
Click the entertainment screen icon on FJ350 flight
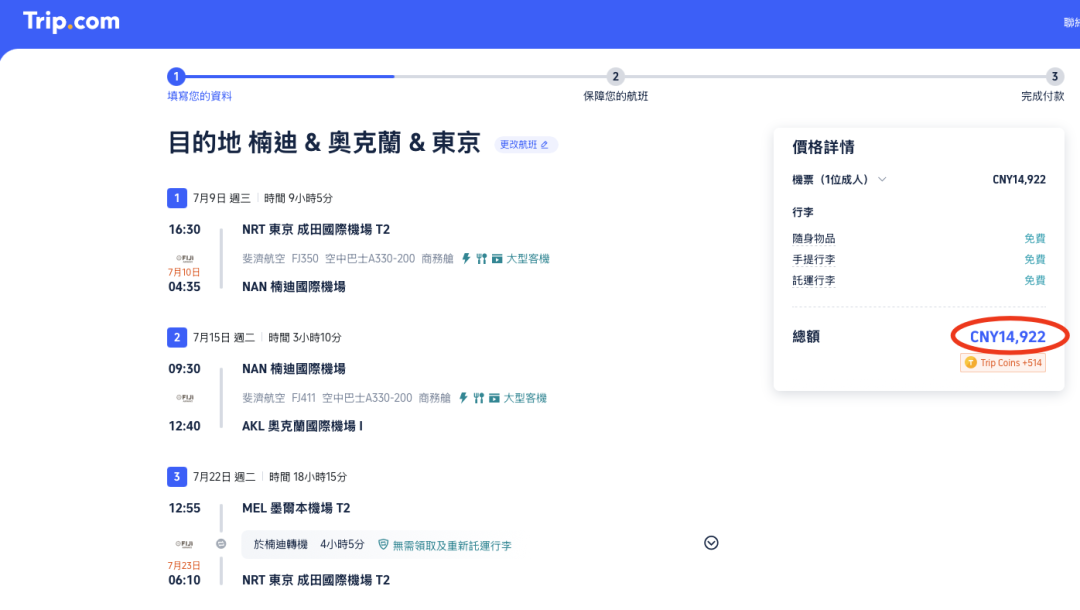point(497,259)
